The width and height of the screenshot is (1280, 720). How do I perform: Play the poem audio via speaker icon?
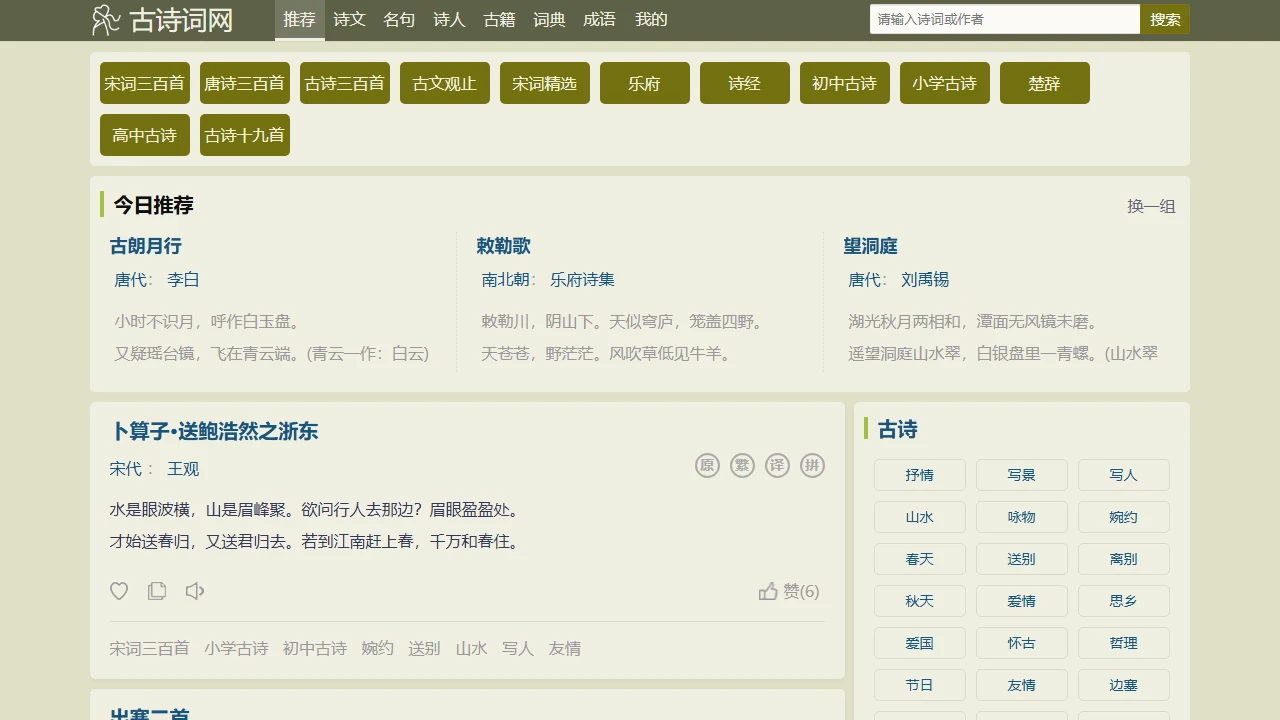(195, 591)
